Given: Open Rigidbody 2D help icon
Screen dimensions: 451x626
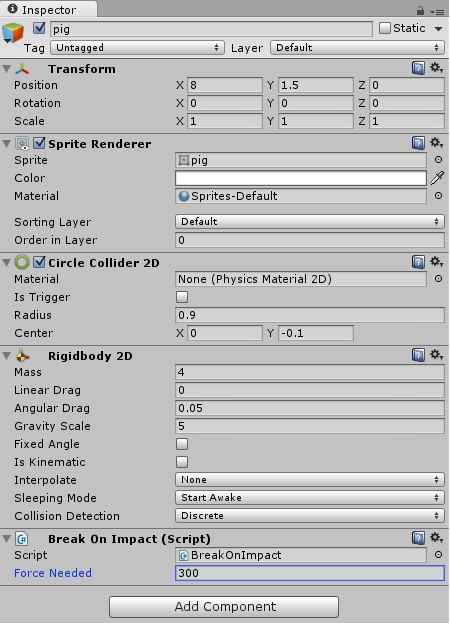Looking at the screenshot, I should 418,355.
